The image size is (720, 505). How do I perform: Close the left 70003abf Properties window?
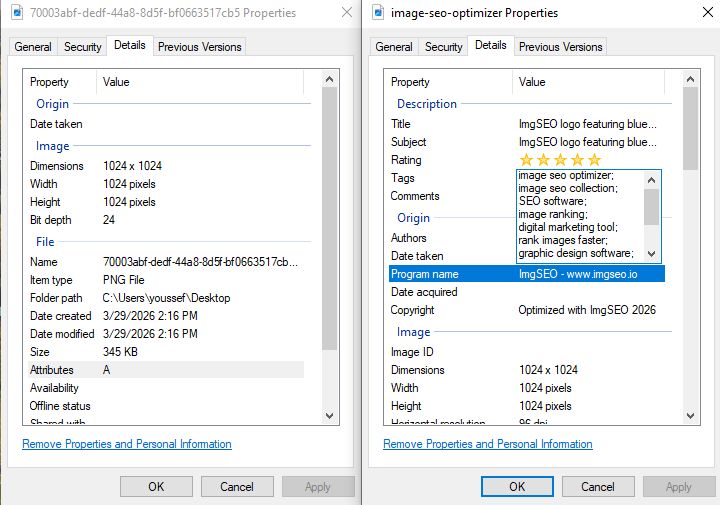(347, 12)
